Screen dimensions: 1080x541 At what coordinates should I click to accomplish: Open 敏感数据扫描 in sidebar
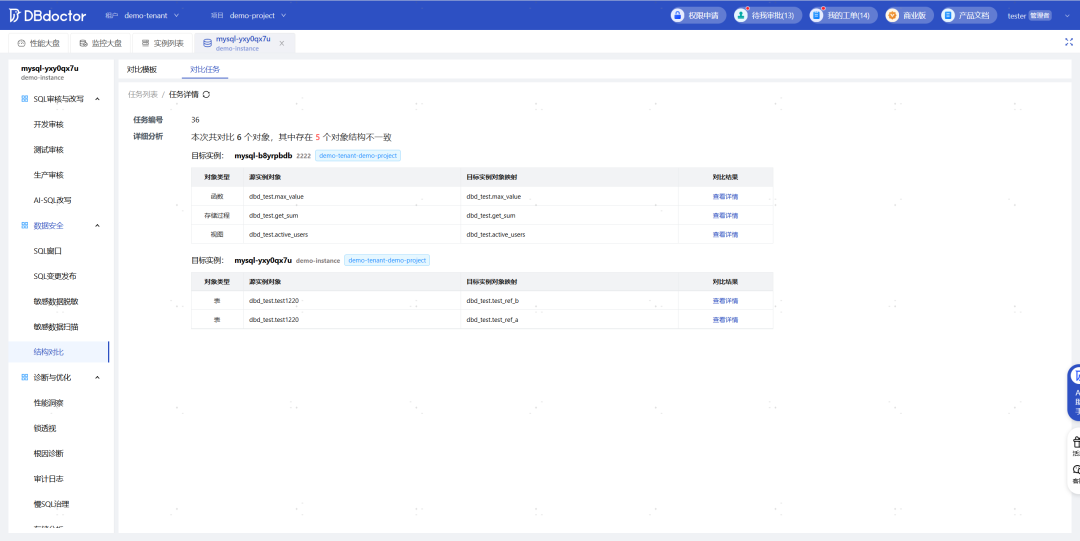pos(55,327)
